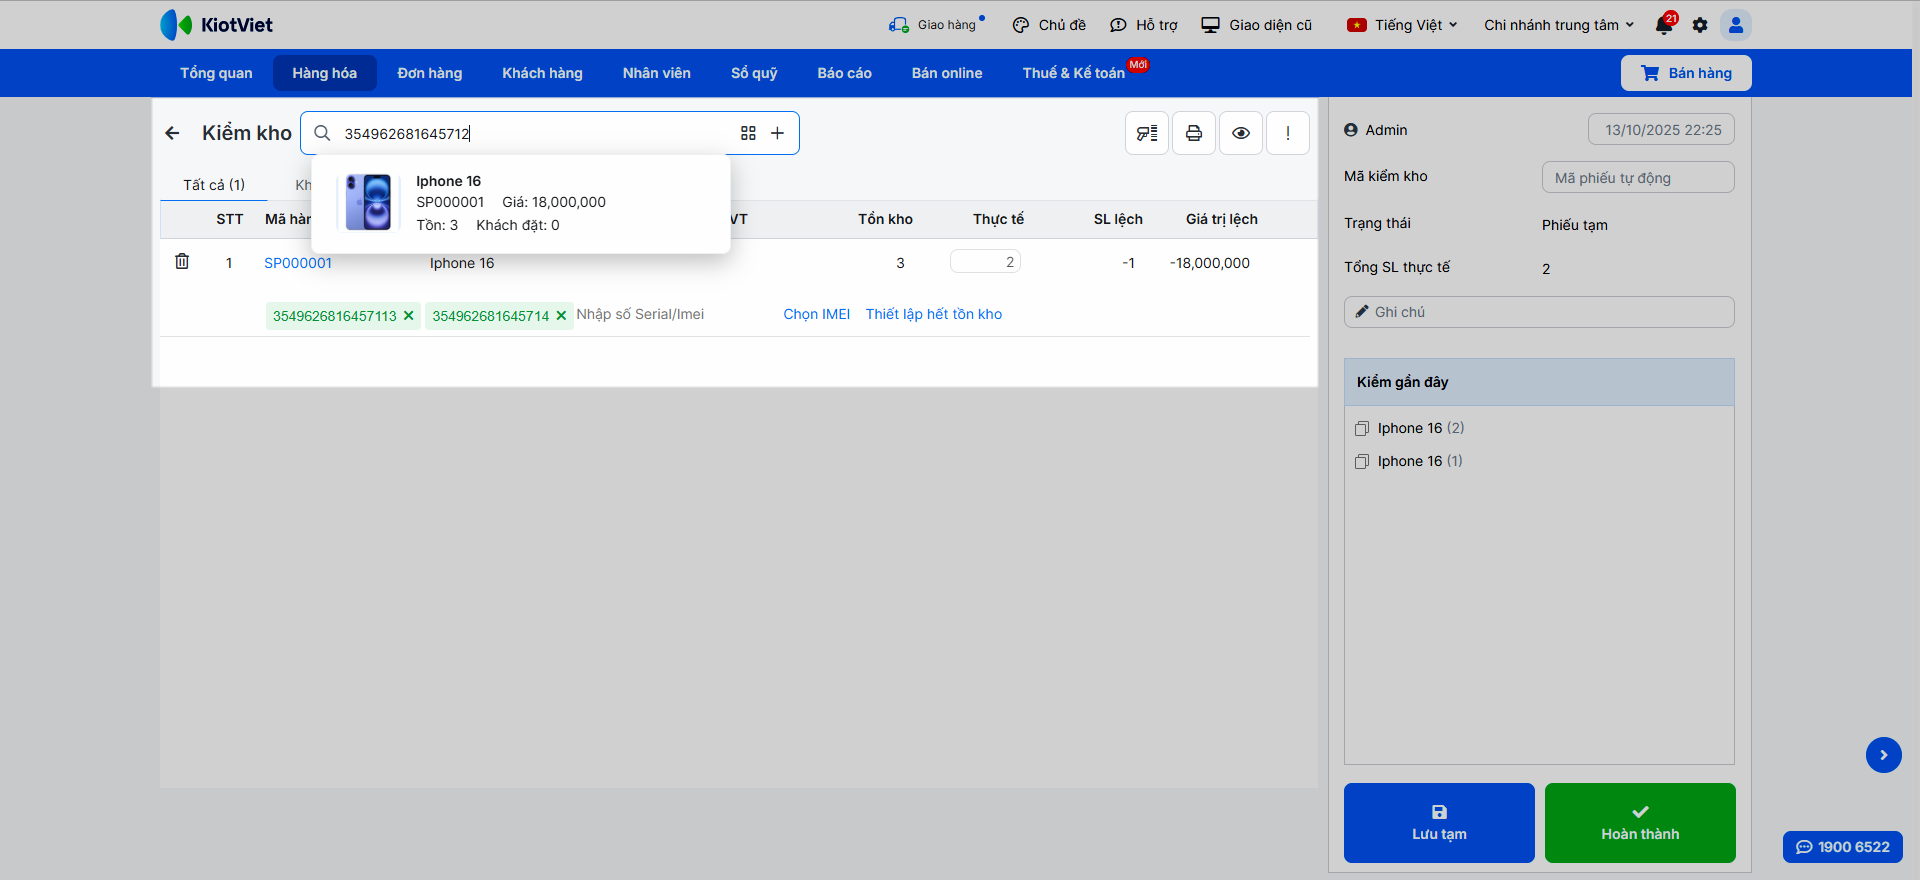This screenshot has height=880, width=1920.
Task: Open Hỗ trợ support menu
Action: click(x=1143, y=25)
